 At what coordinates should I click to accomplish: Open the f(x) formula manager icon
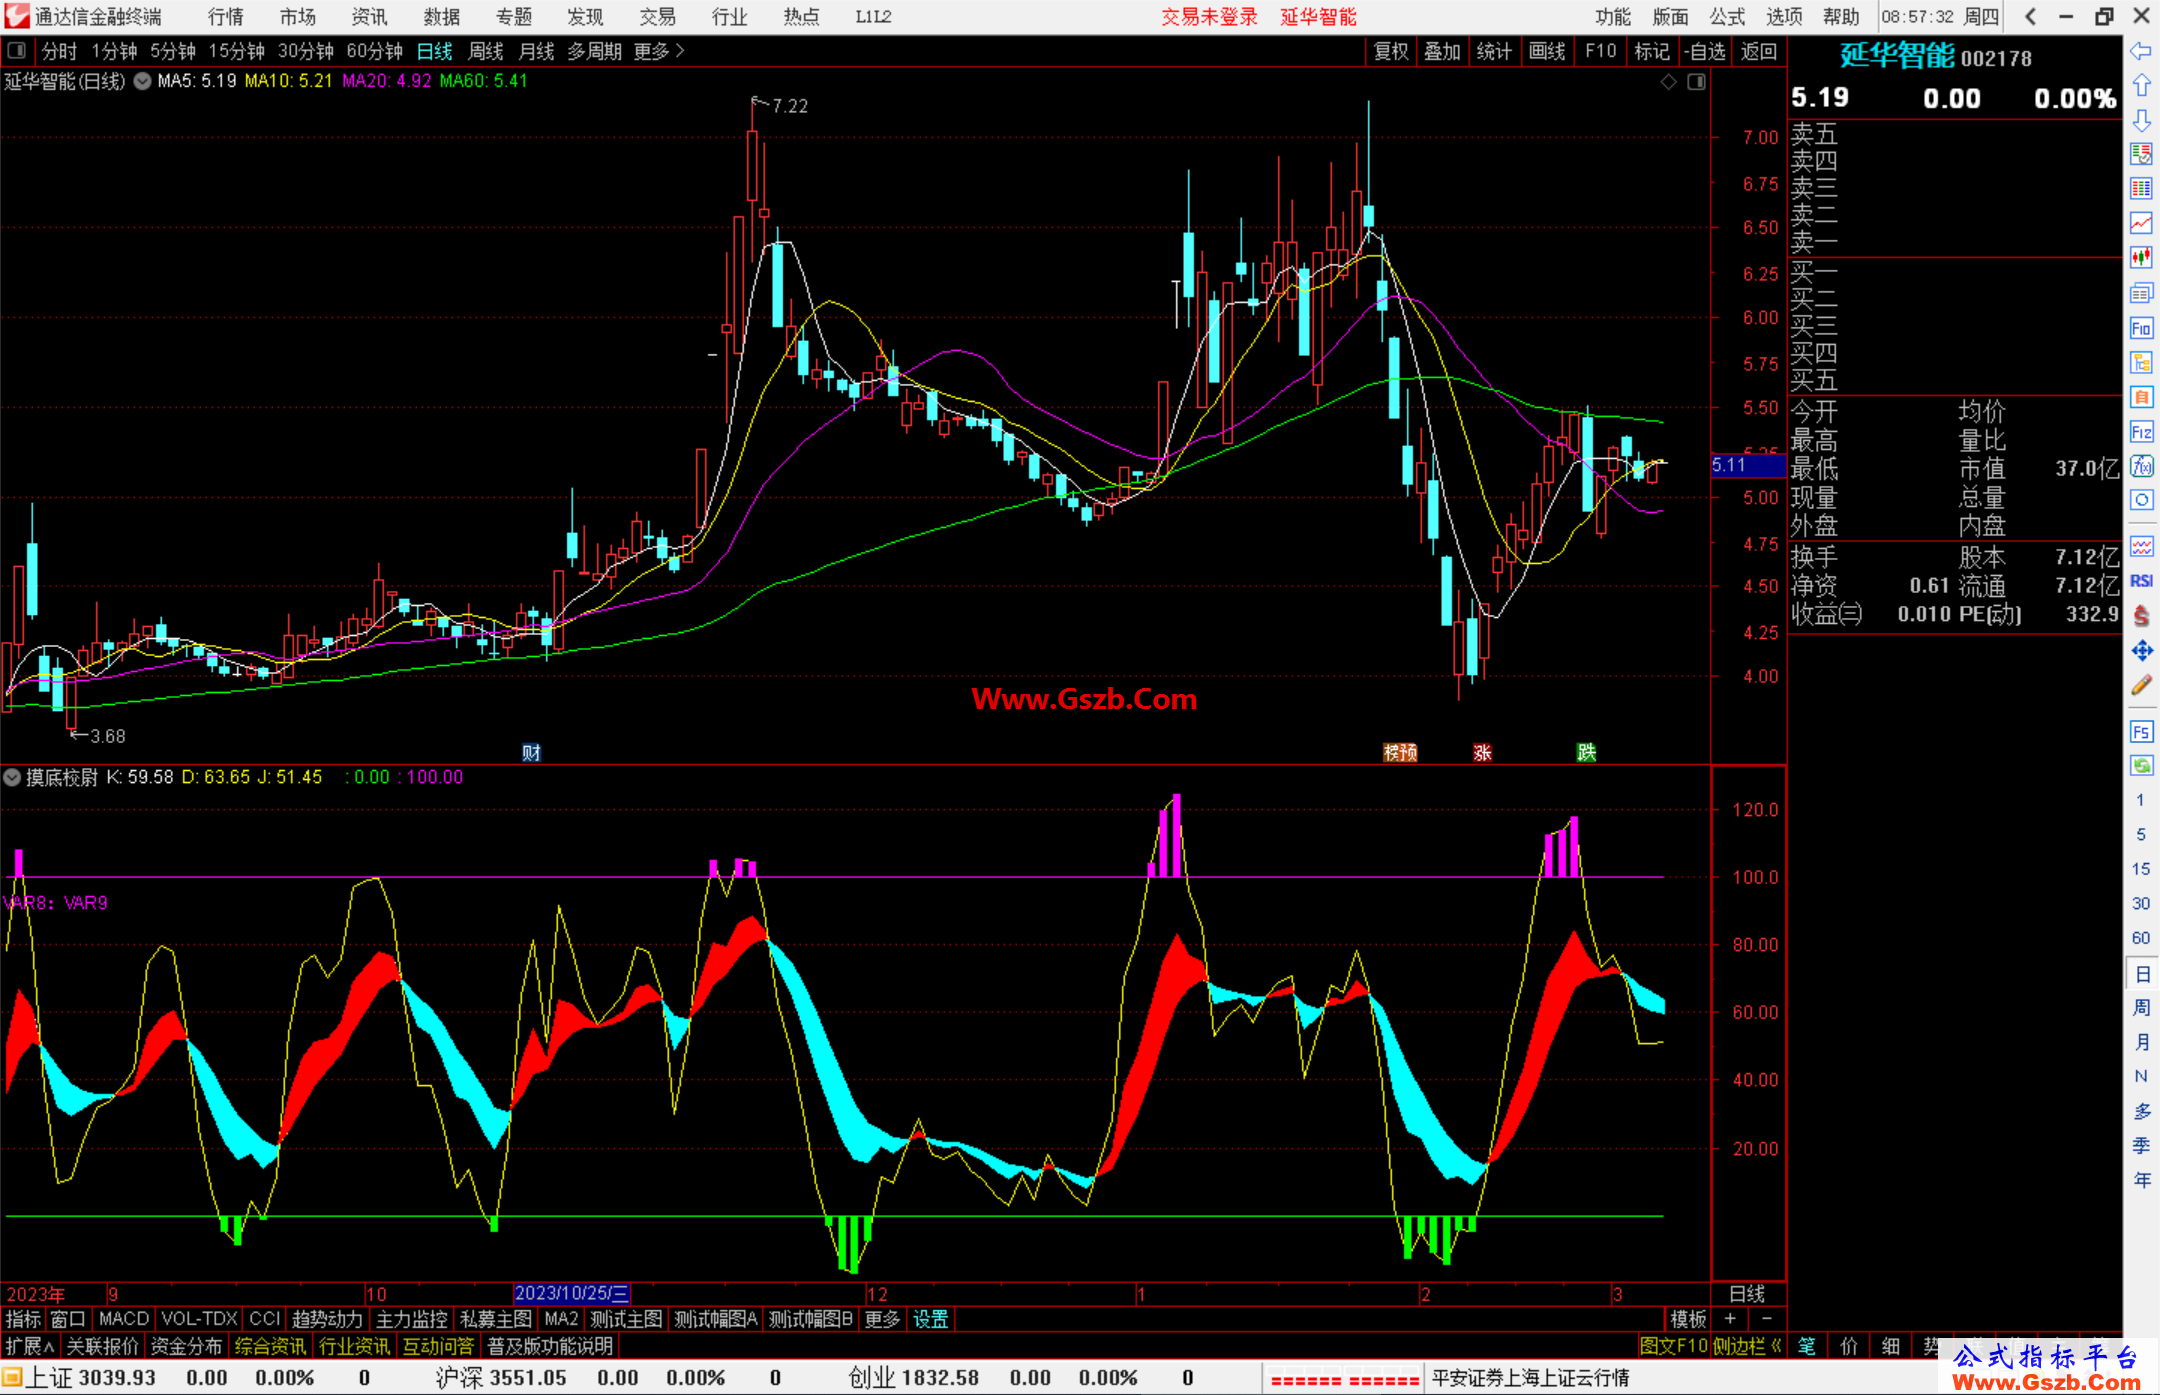2141,466
